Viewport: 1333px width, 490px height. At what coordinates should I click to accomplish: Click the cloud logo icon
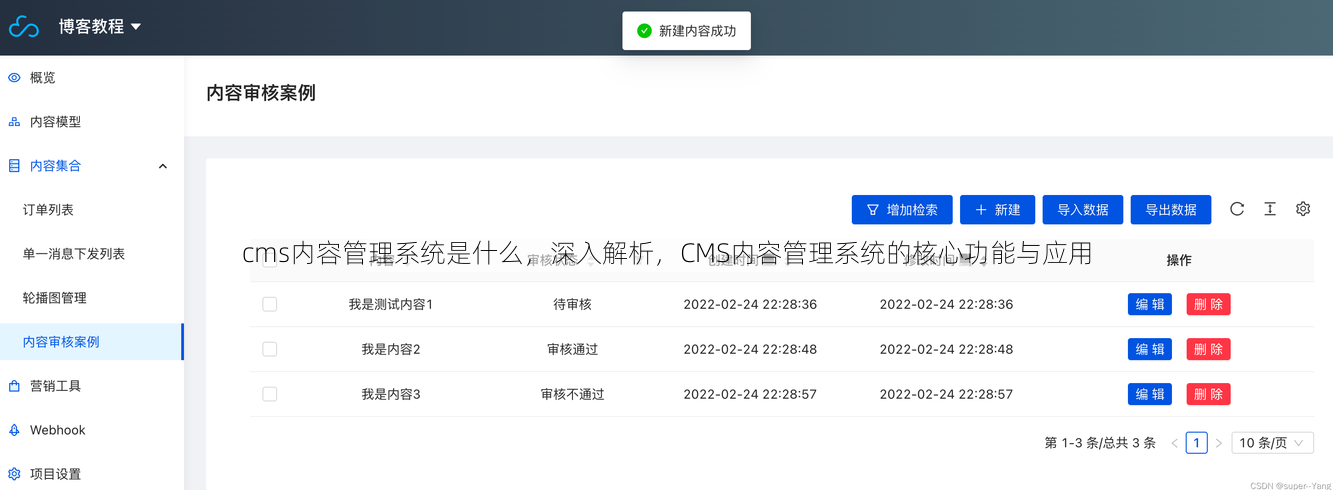pos(24,27)
